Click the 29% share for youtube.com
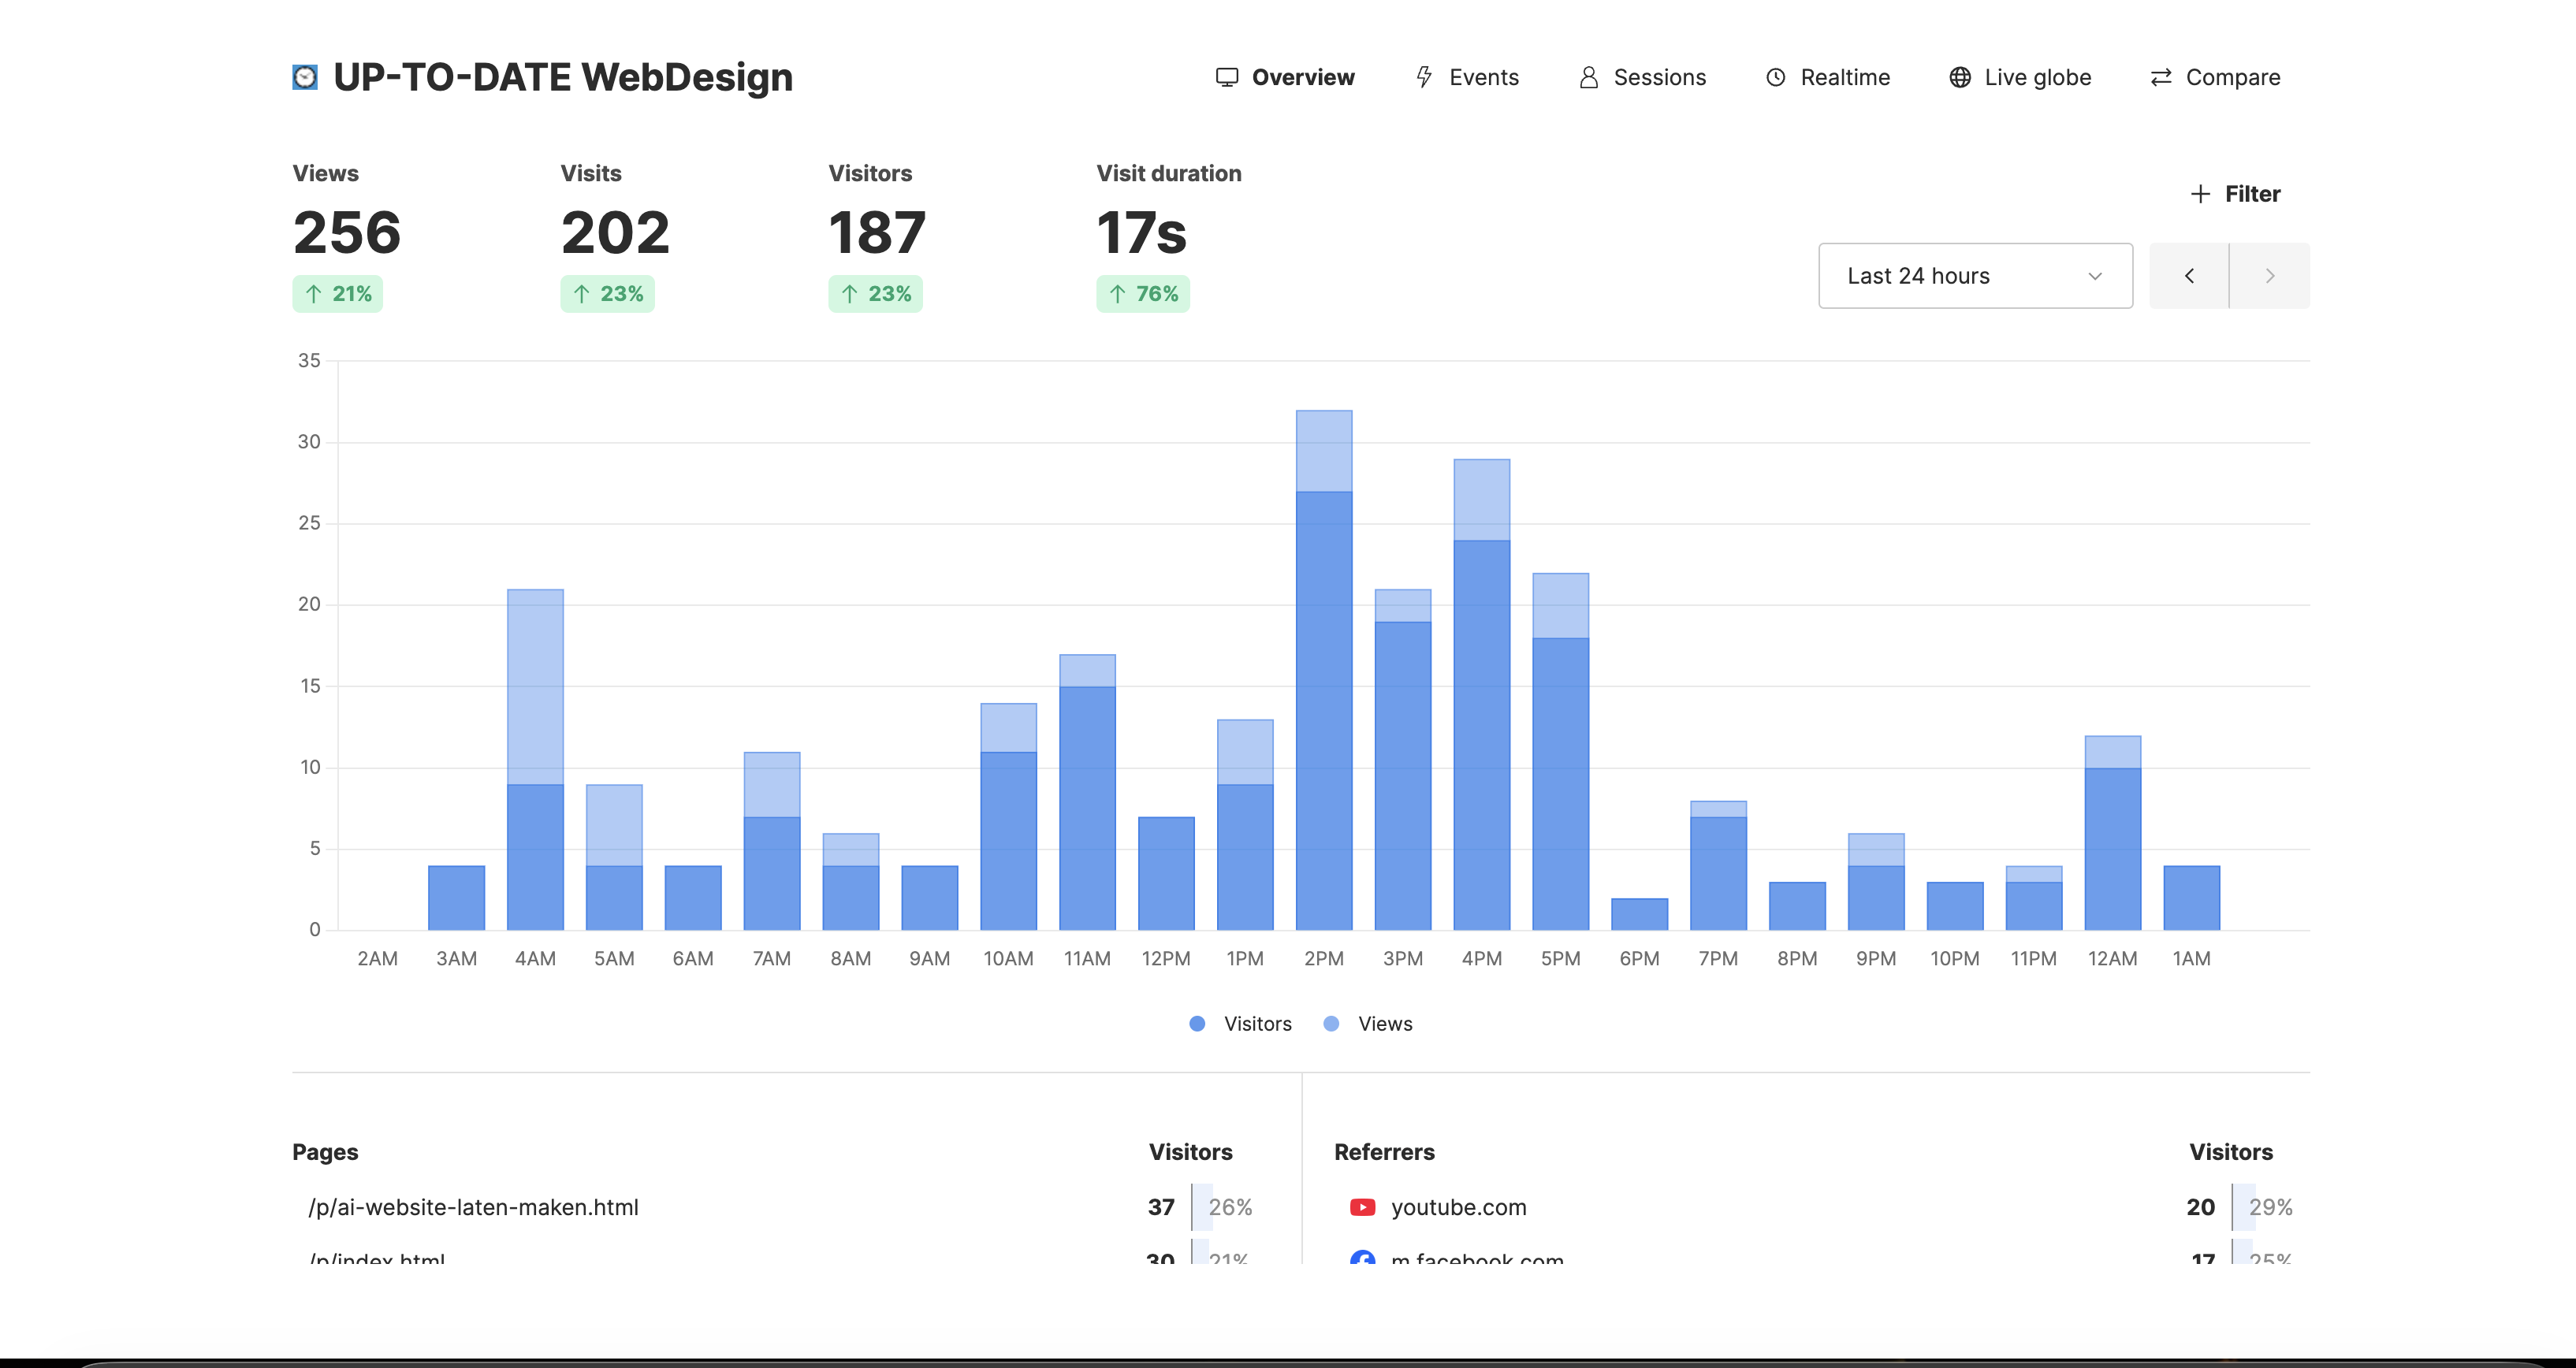The image size is (2576, 1368). [2271, 1207]
